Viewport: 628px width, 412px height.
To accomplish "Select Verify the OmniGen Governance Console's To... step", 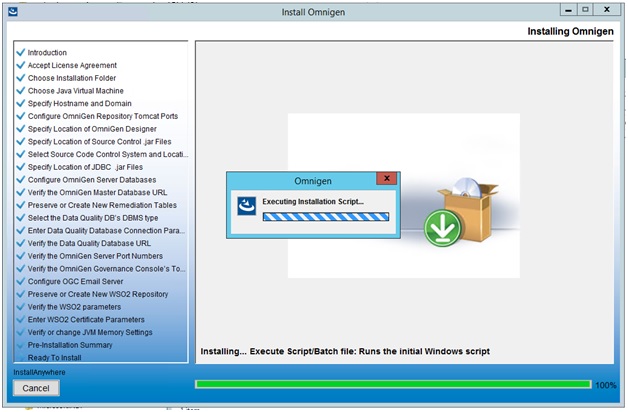I will [x=107, y=269].
